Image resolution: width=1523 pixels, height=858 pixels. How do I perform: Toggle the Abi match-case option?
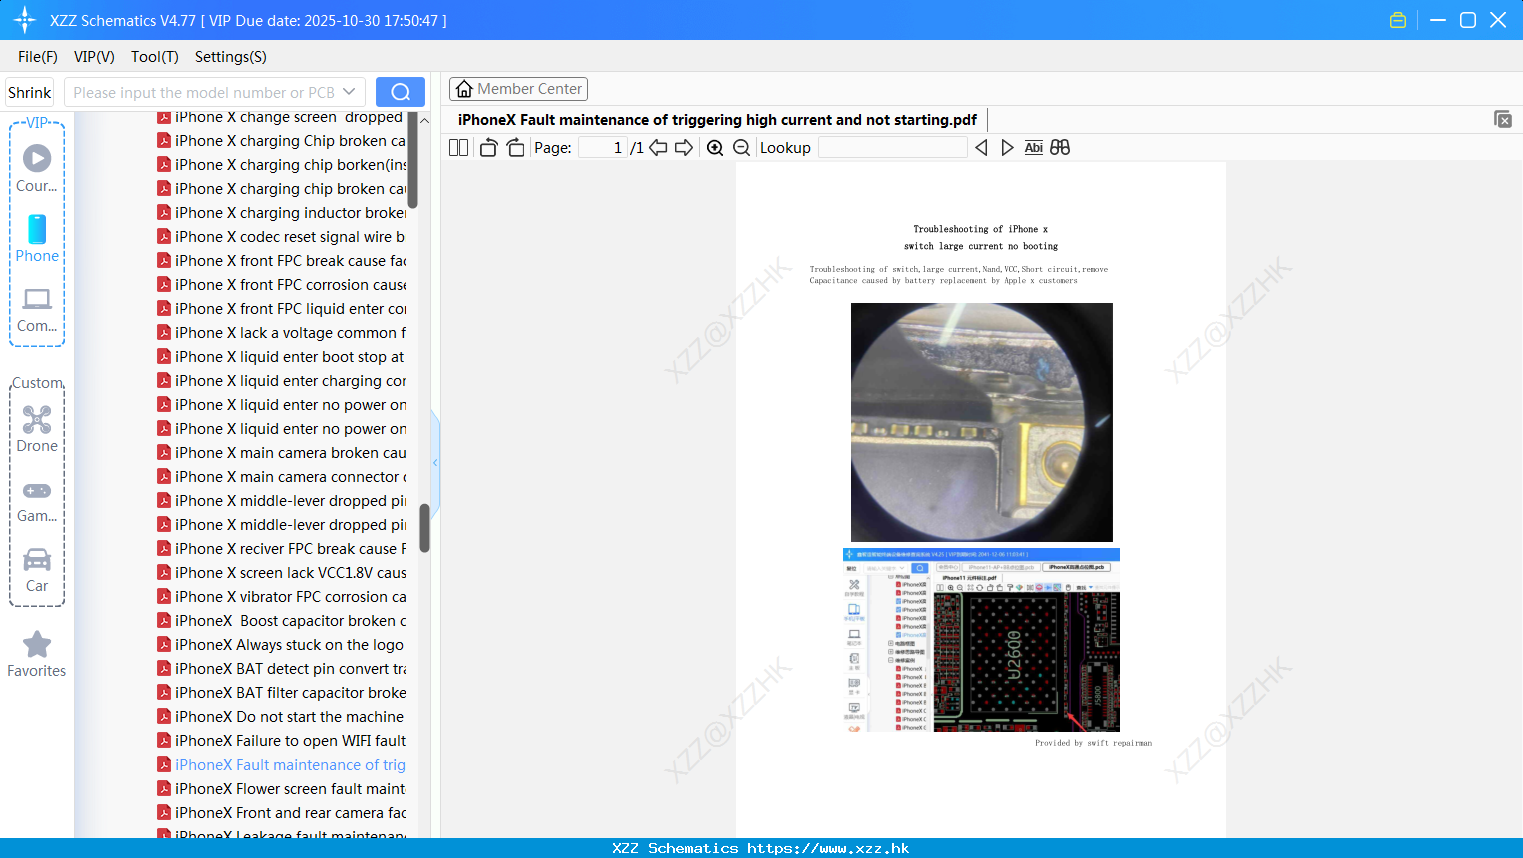(1033, 148)
